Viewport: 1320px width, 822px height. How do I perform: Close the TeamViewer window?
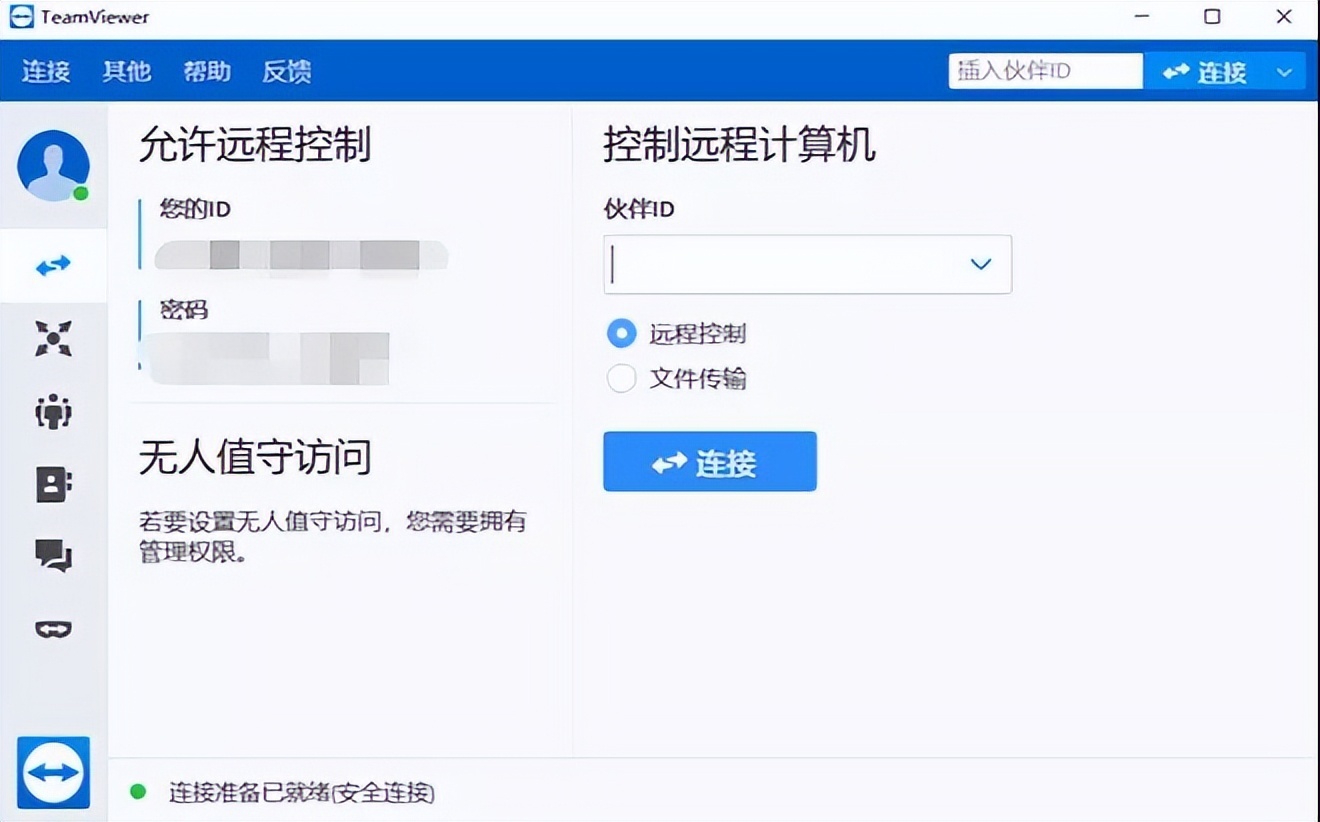click(1285, 17)
